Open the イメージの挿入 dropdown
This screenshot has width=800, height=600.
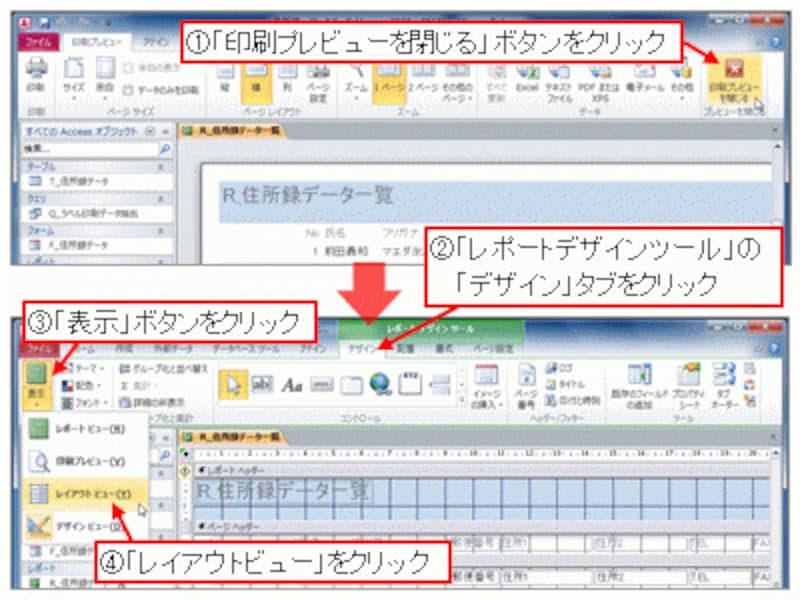click(487, 387)
